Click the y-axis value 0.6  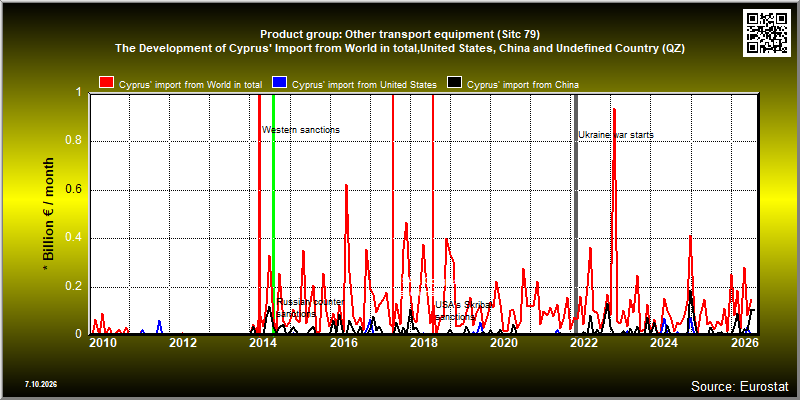coord(73,190)
